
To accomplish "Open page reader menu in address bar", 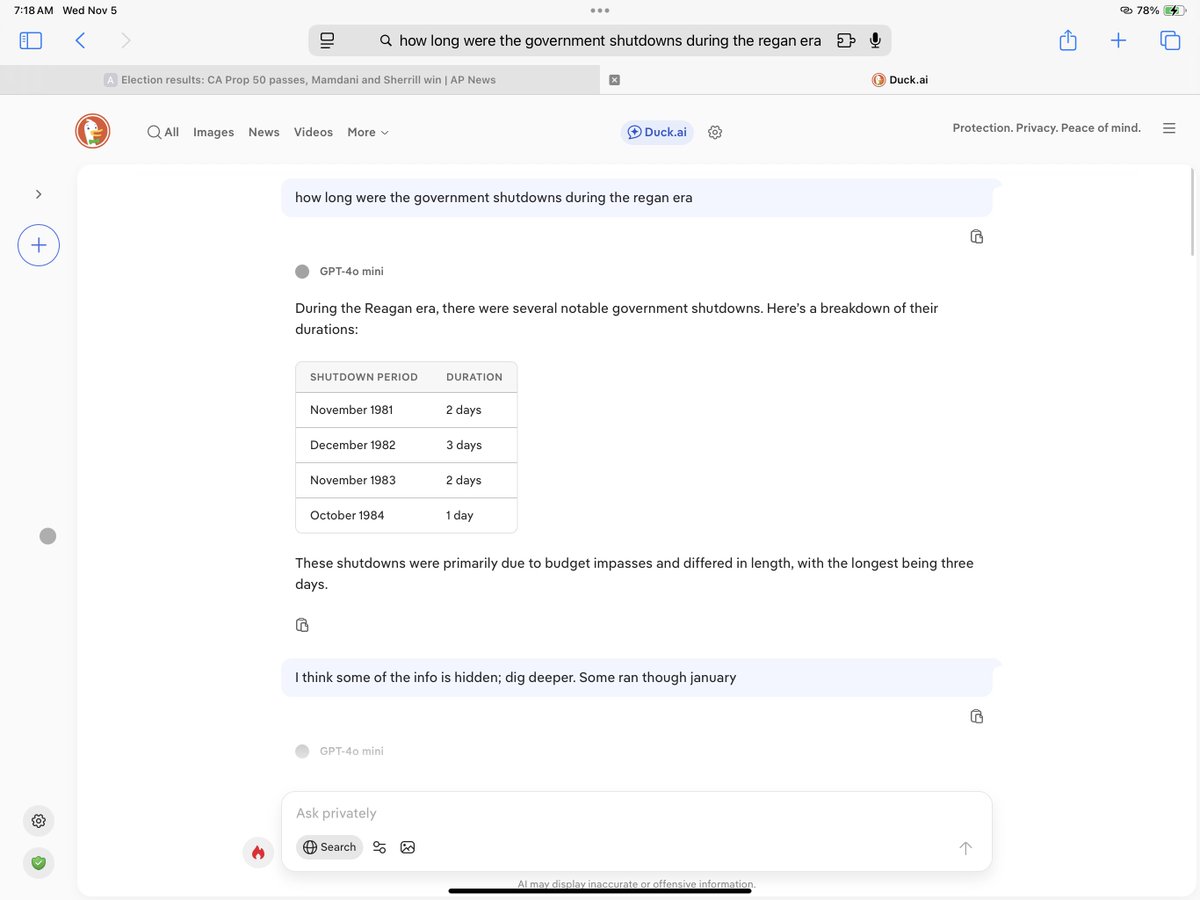I will [x=327, y=41].
